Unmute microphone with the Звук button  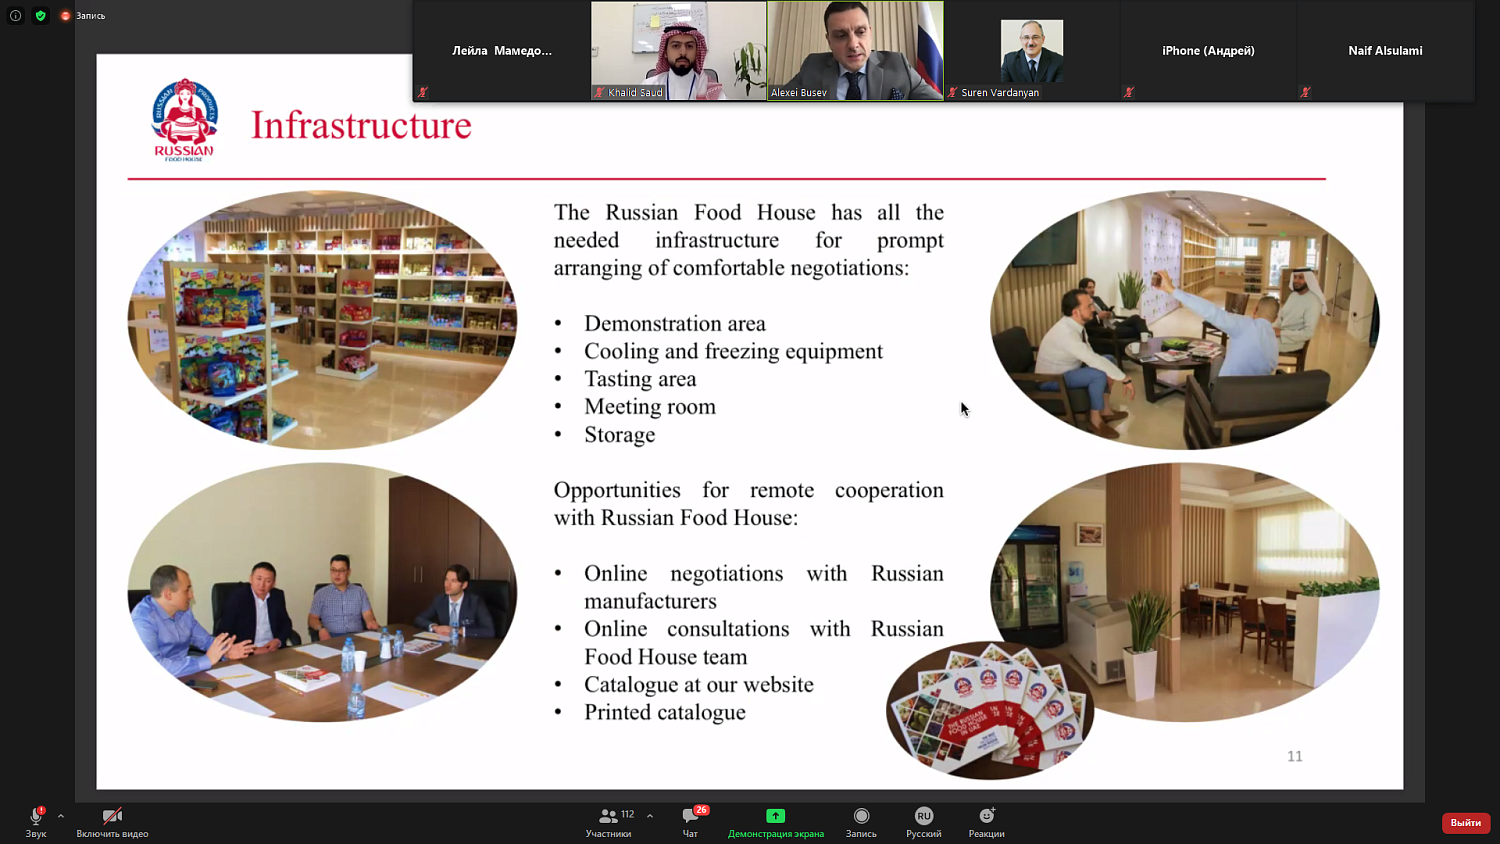click(36, 822)
